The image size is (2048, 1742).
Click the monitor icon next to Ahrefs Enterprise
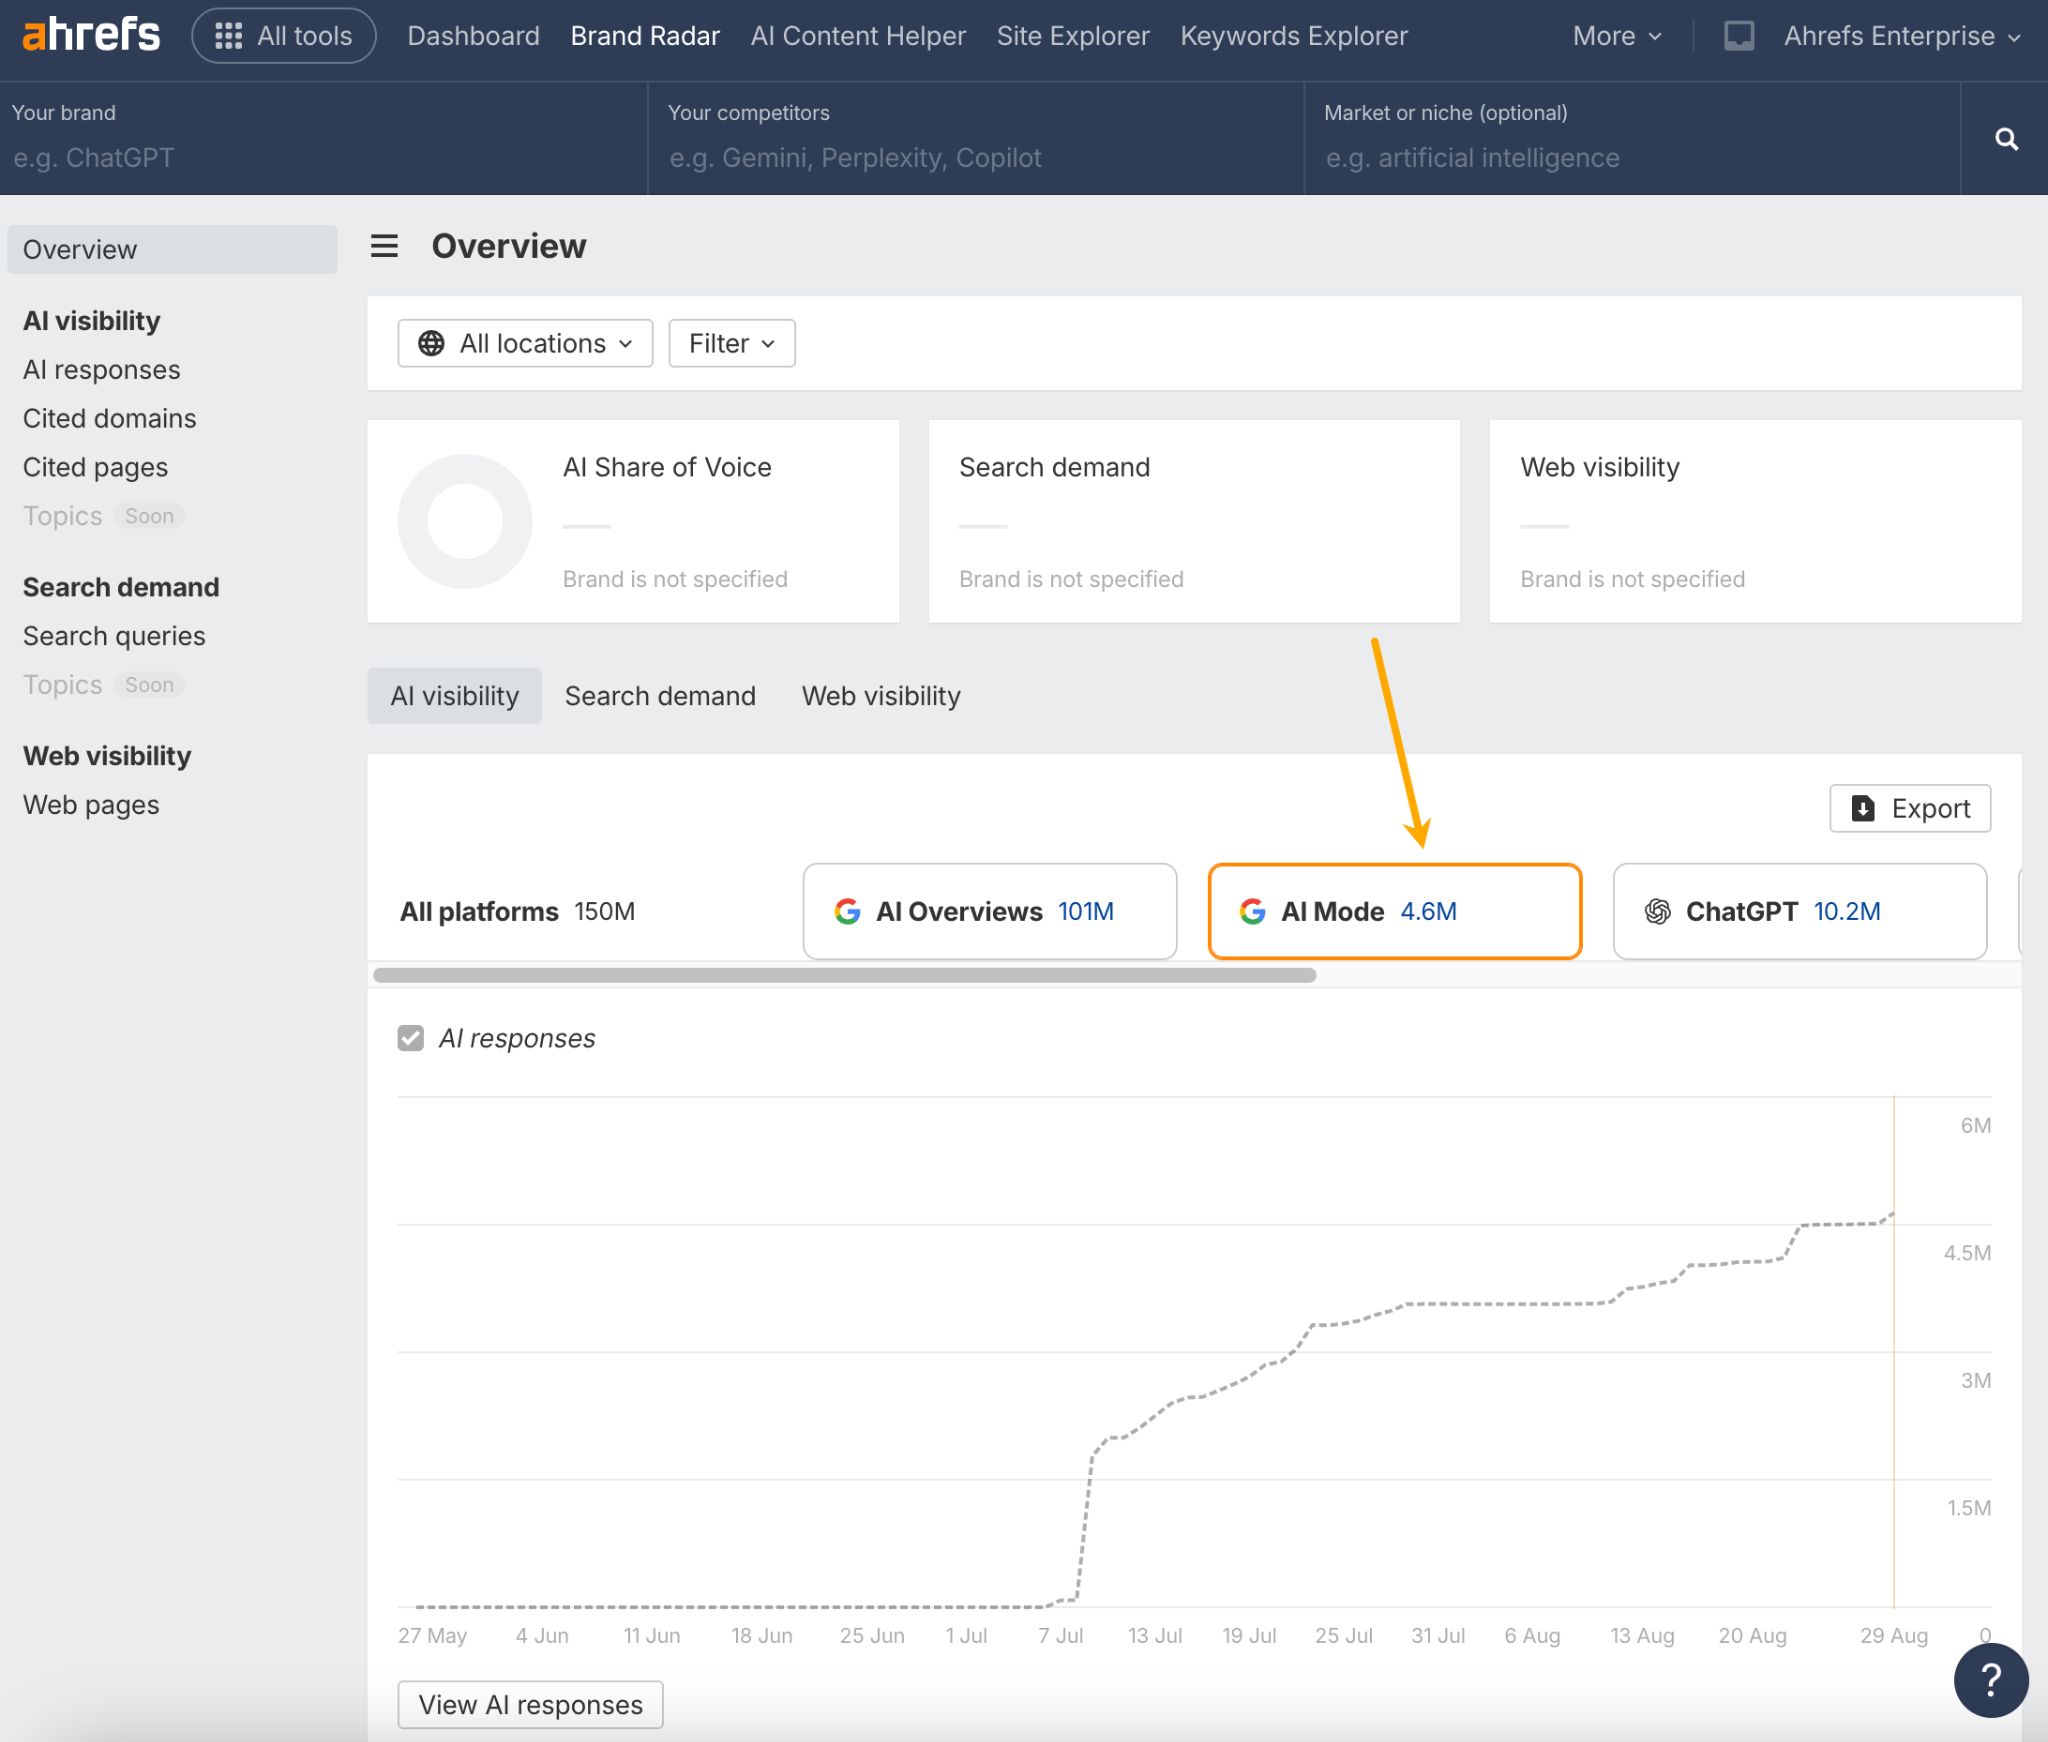tap(1740, 35)
